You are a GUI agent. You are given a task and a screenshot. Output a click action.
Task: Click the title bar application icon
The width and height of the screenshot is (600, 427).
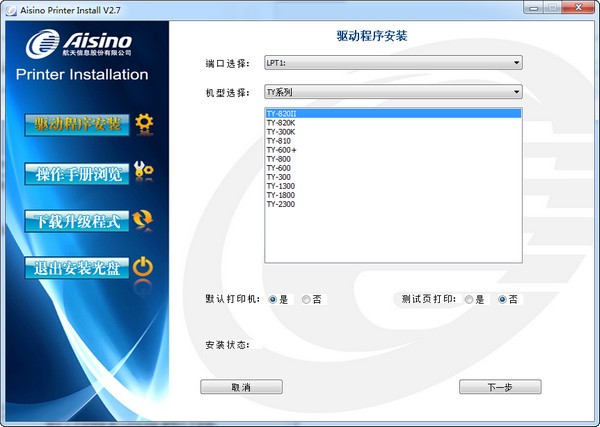tap(10, 9)
